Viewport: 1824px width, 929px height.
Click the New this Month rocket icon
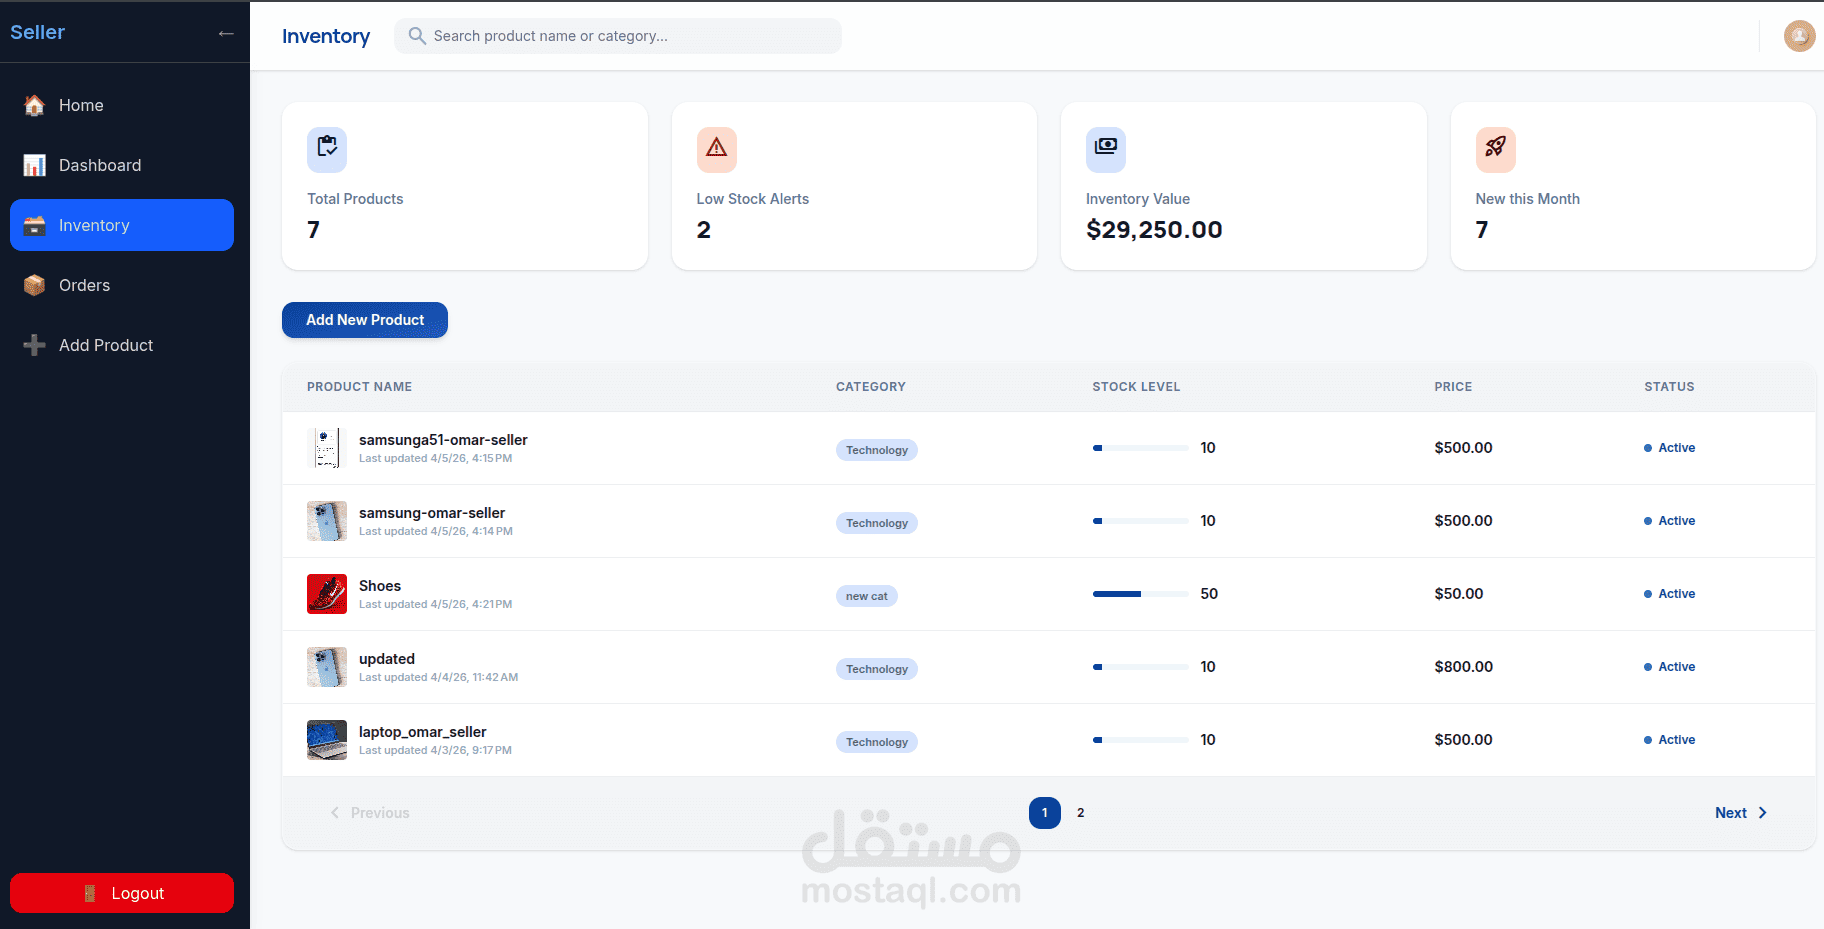[1495, 149]
